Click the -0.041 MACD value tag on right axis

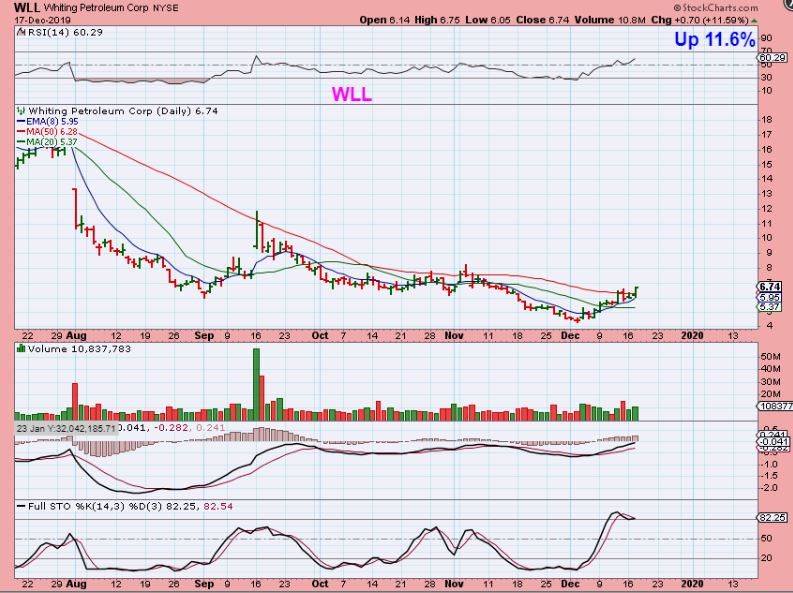(x=772, y=442)
